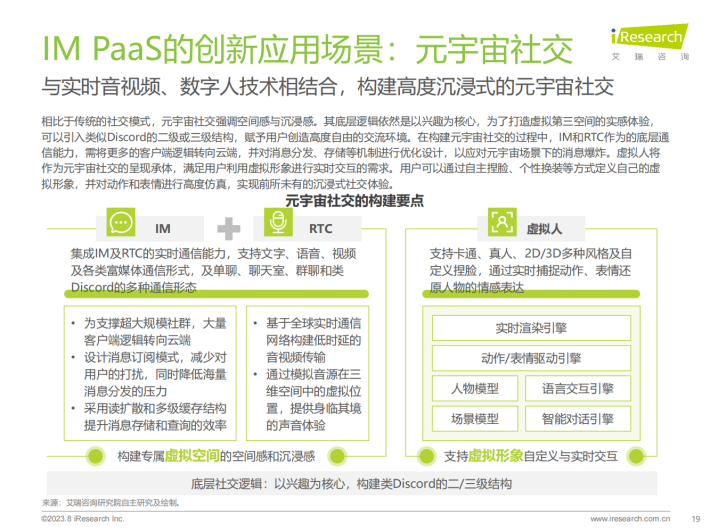Select the 实时渲染引擎 box
This screenshot has height=532, width=710.
pos(530,328)
